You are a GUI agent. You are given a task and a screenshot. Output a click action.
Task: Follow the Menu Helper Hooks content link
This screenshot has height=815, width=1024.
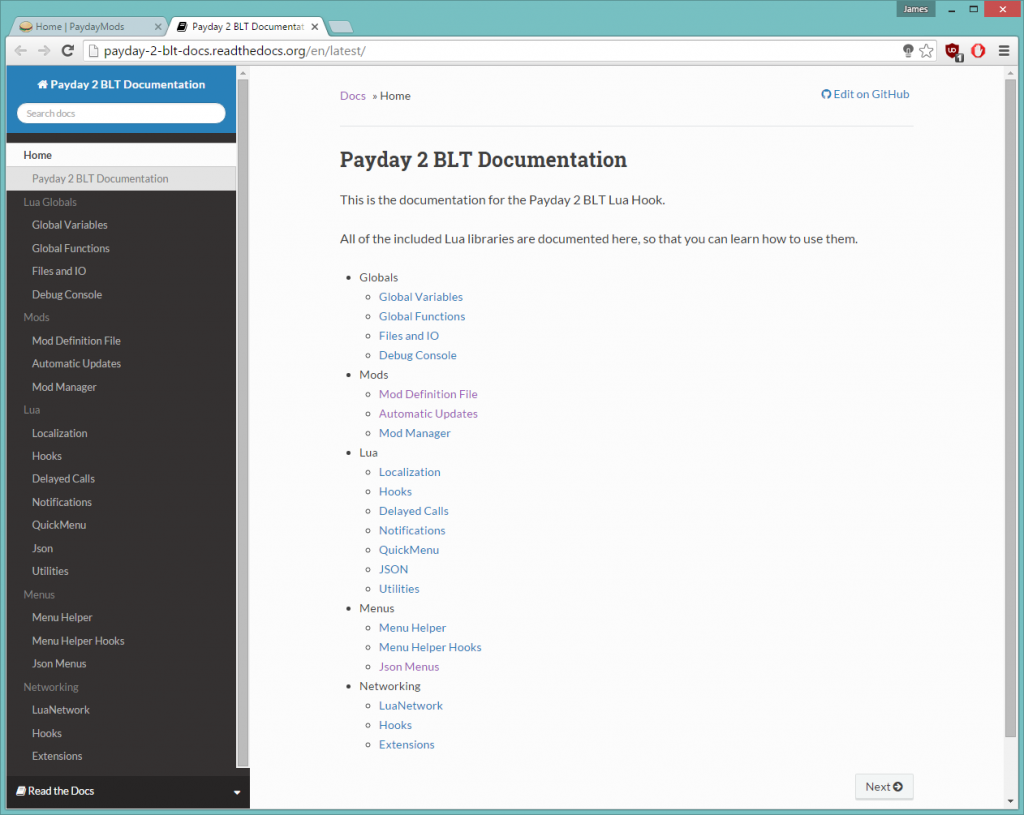(x=430, y=647)
